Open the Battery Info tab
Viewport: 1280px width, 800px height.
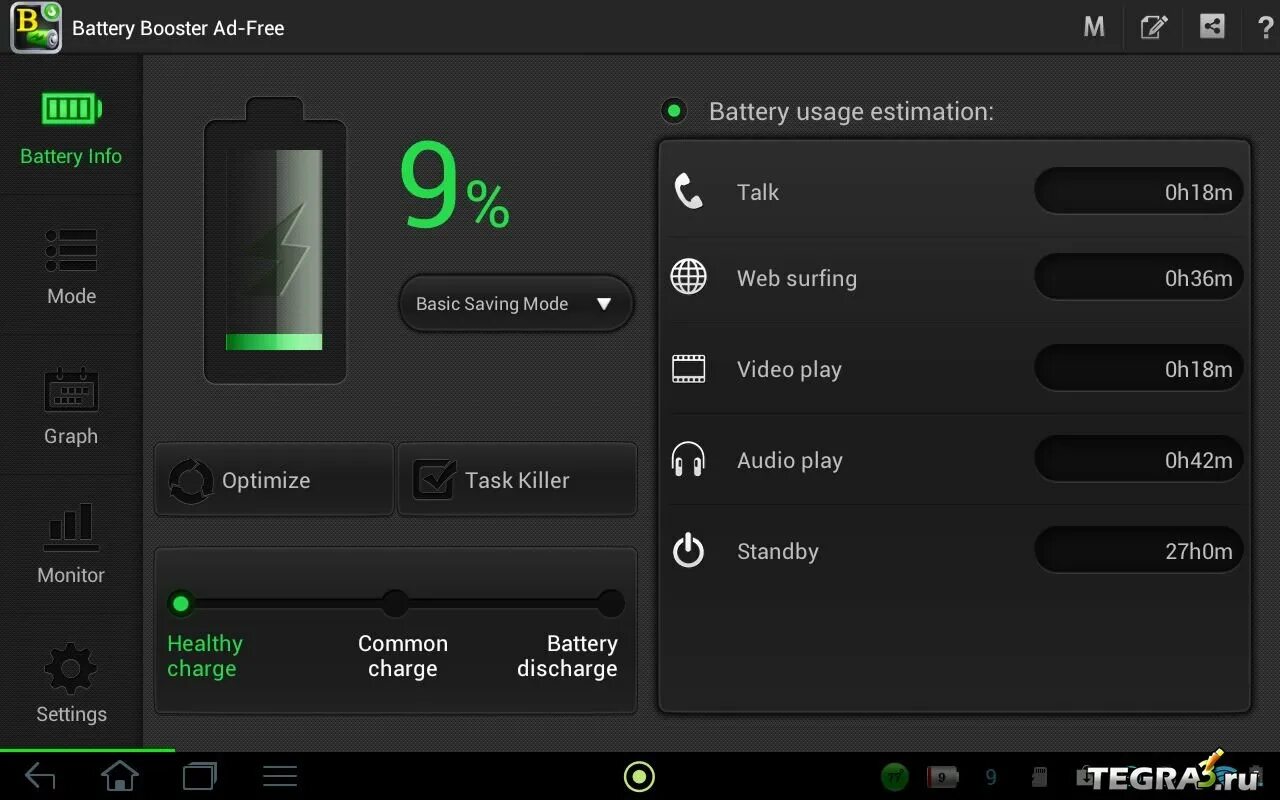[71, 128]
